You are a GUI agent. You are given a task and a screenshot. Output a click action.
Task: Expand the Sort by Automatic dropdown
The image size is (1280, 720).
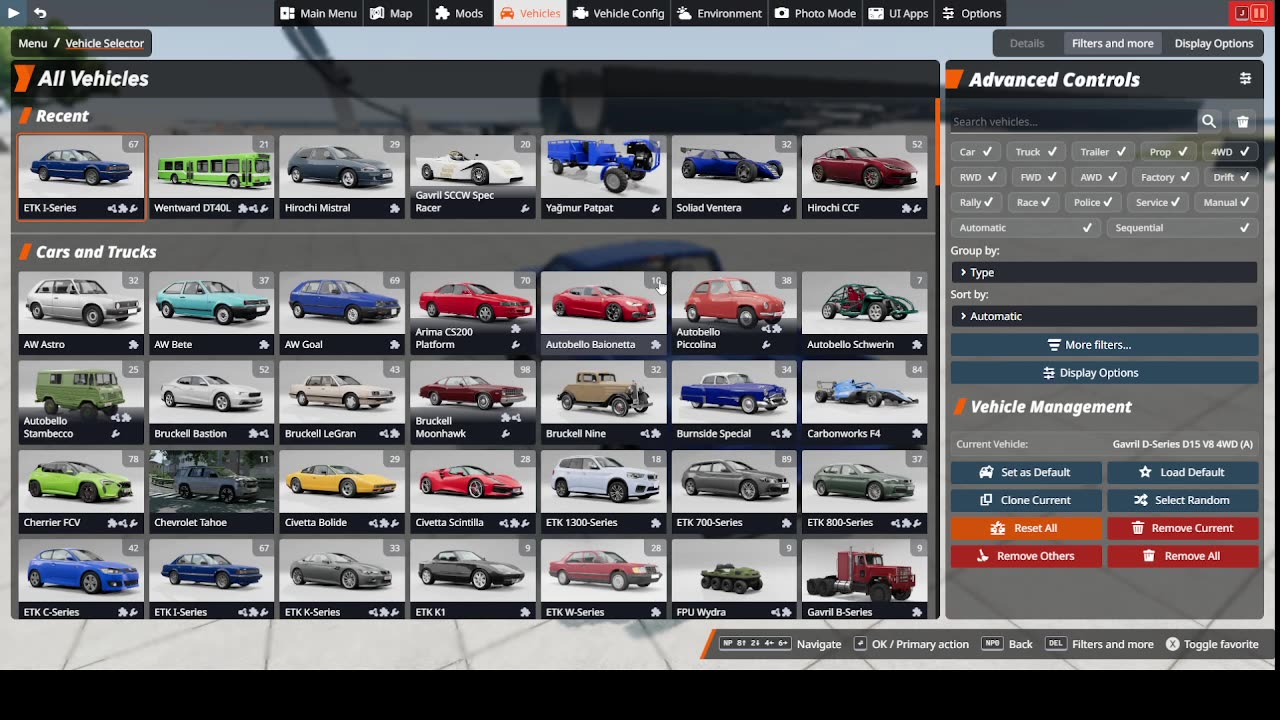pyautogui.click(x=1104, y=316)
